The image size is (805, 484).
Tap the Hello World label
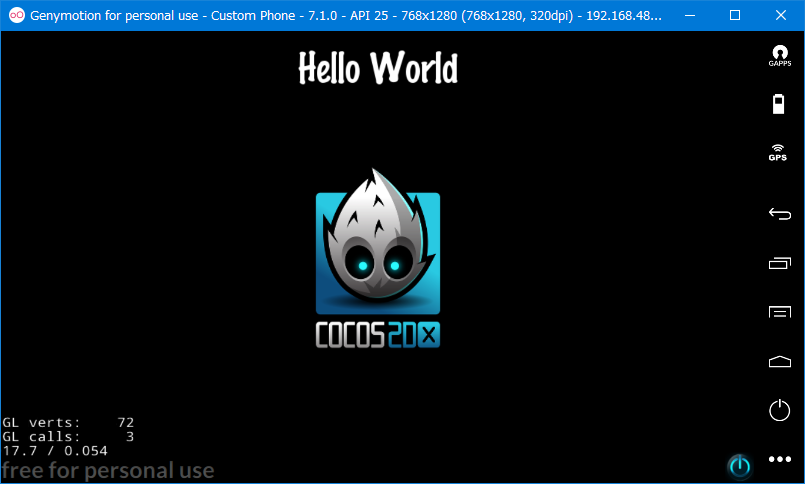378,68
